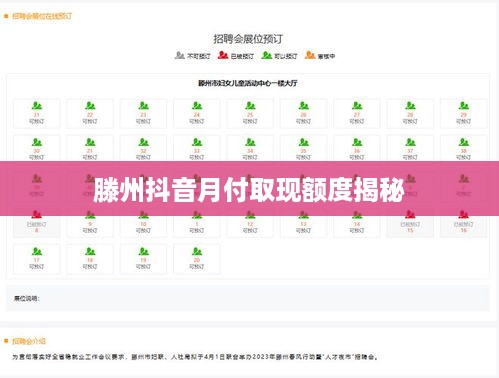The image size is (499, 378).
Task: Click the orange 审核中 legend icon
Action: tap(310, 55)
